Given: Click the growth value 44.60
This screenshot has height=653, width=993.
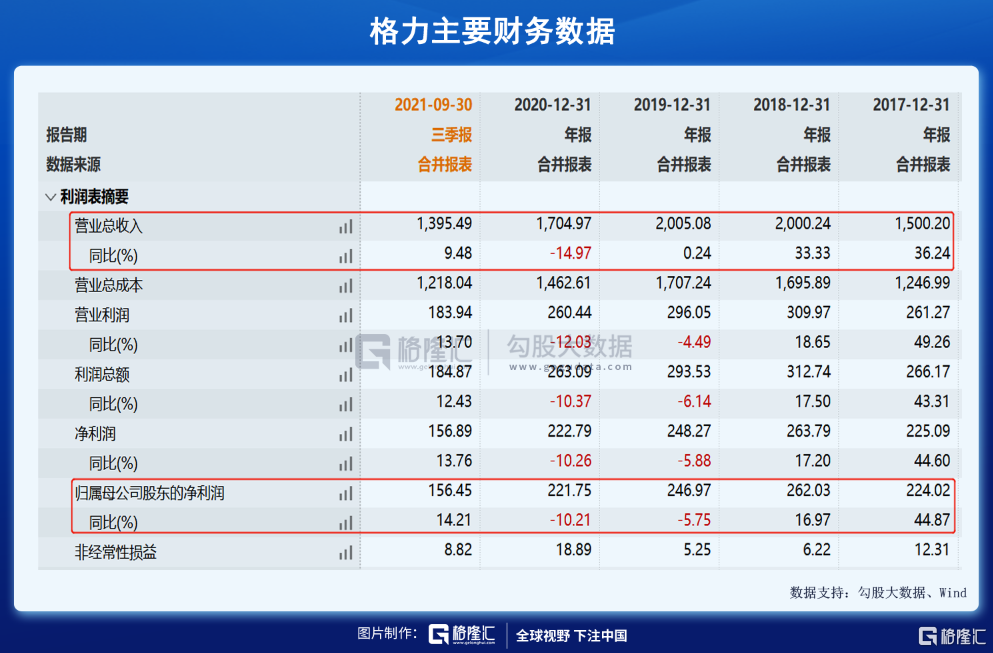Looking at the screenshot, I should pyautogui.click(x=932, y=461).
